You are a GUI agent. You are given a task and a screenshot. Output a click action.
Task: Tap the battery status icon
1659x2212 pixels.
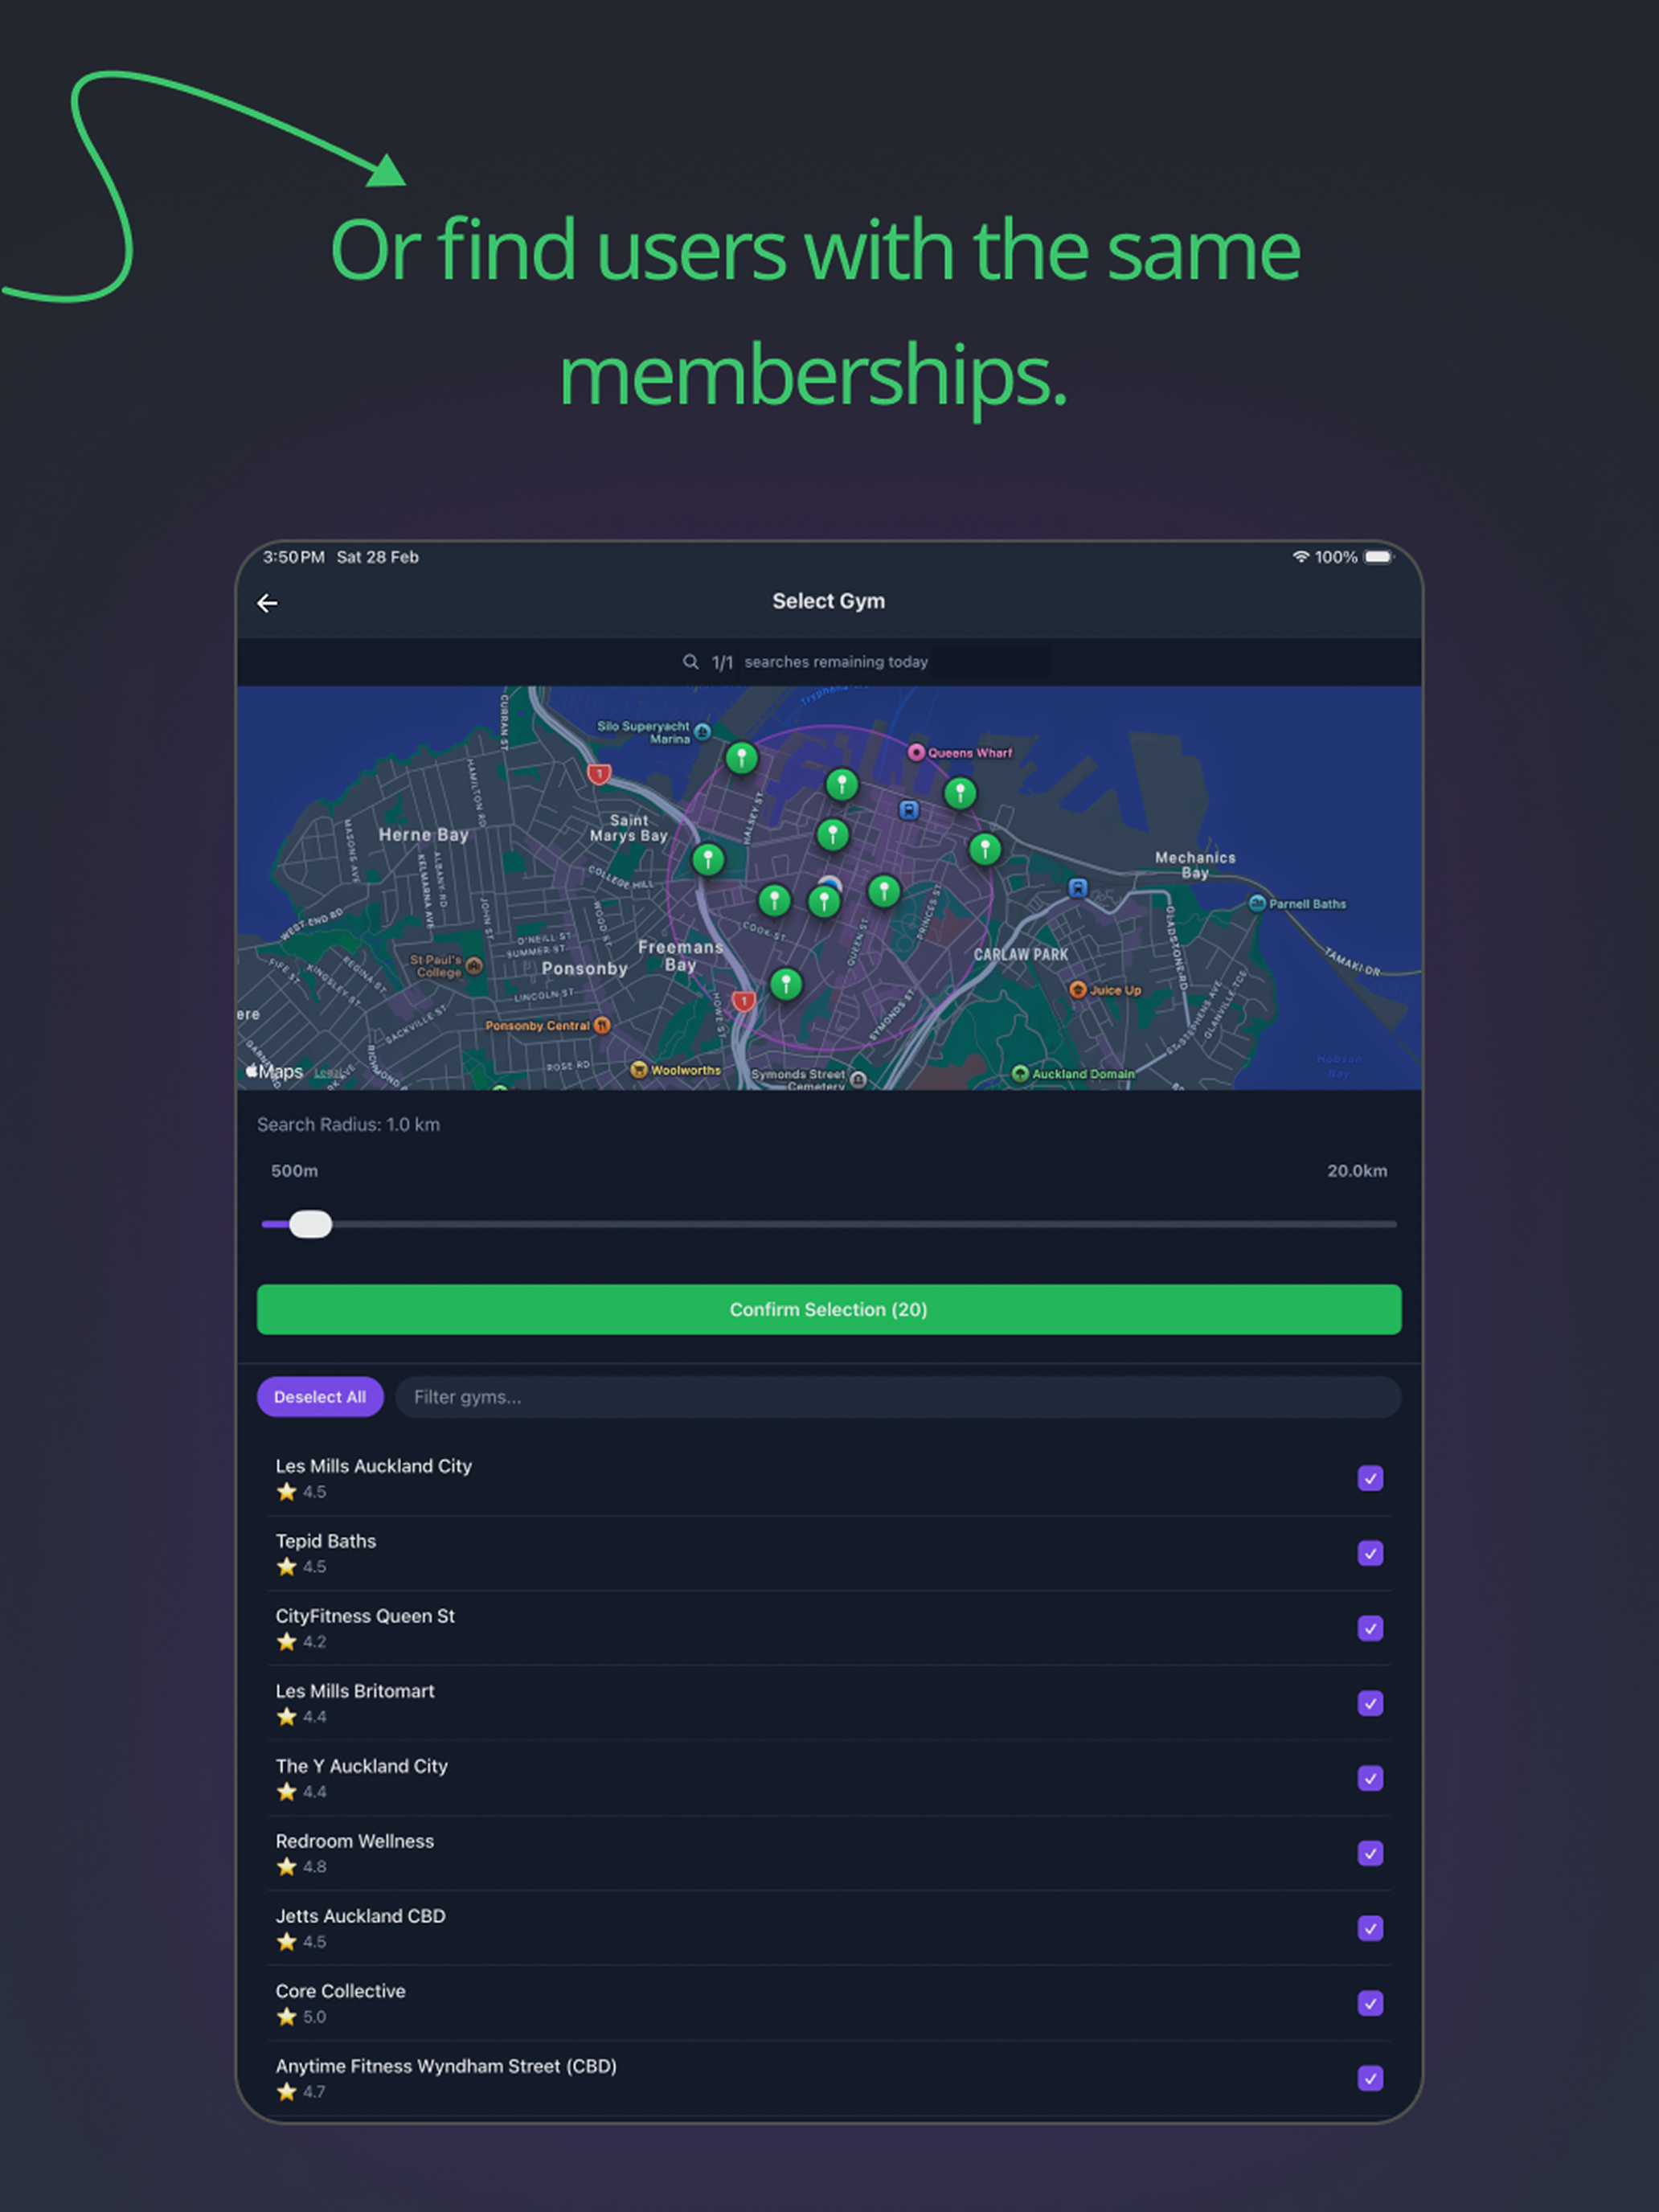coord(1378,557)
